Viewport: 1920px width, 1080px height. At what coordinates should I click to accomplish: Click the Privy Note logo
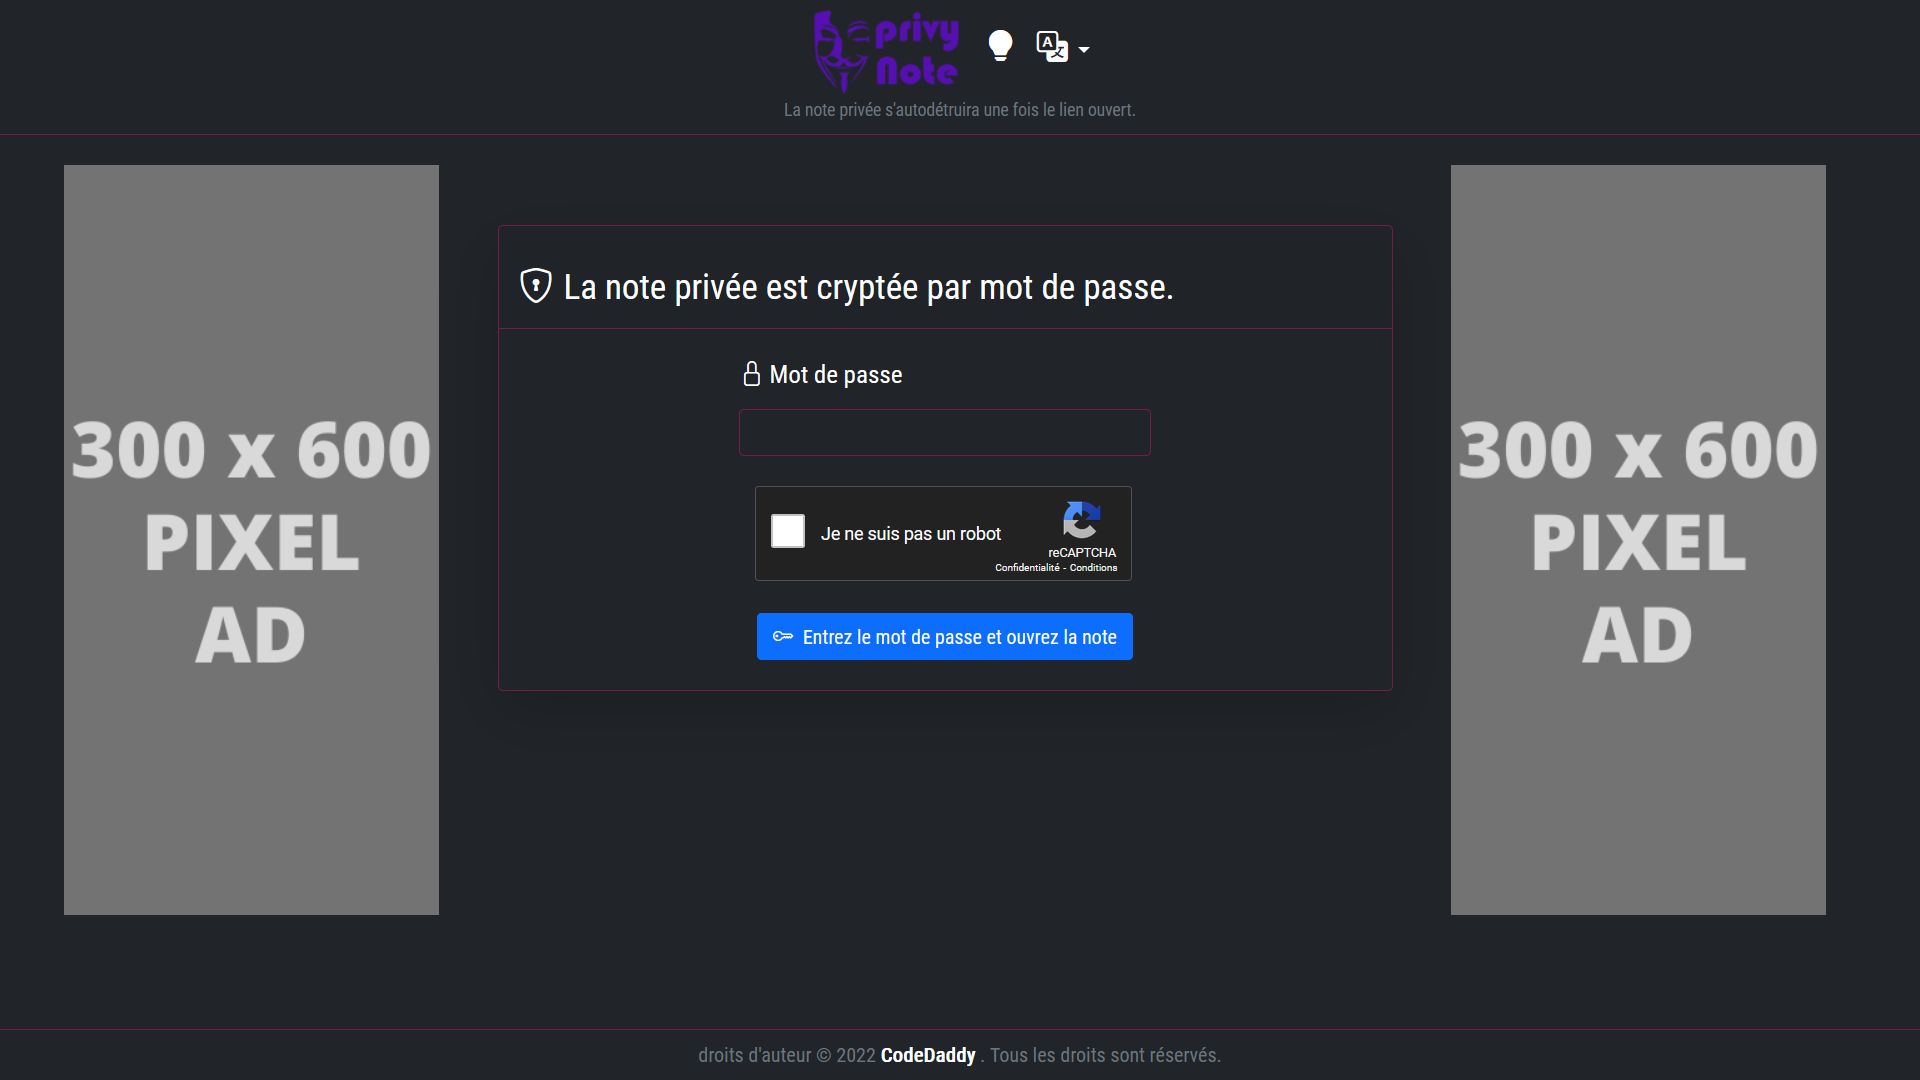point(886,51)
